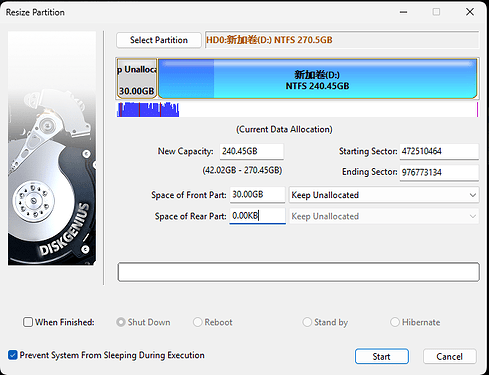The width and height of the screenshot is (489, 375).
Task: Click the Start button
Action: [382, 357]
